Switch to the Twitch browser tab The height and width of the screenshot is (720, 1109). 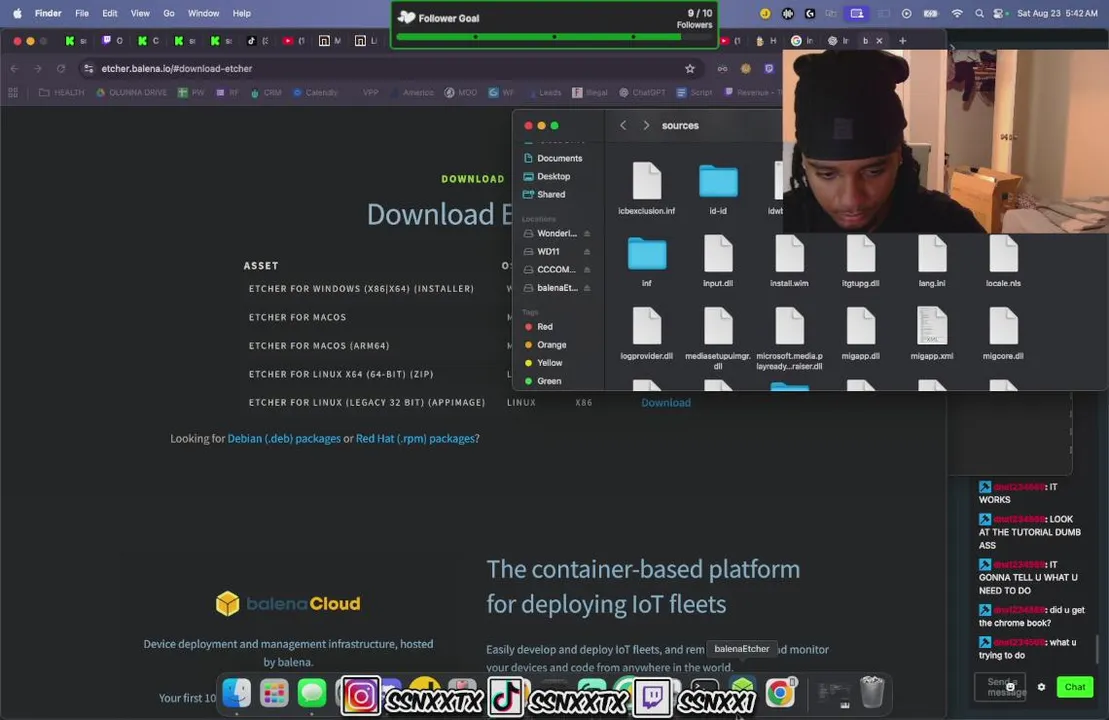click(111, 41)
